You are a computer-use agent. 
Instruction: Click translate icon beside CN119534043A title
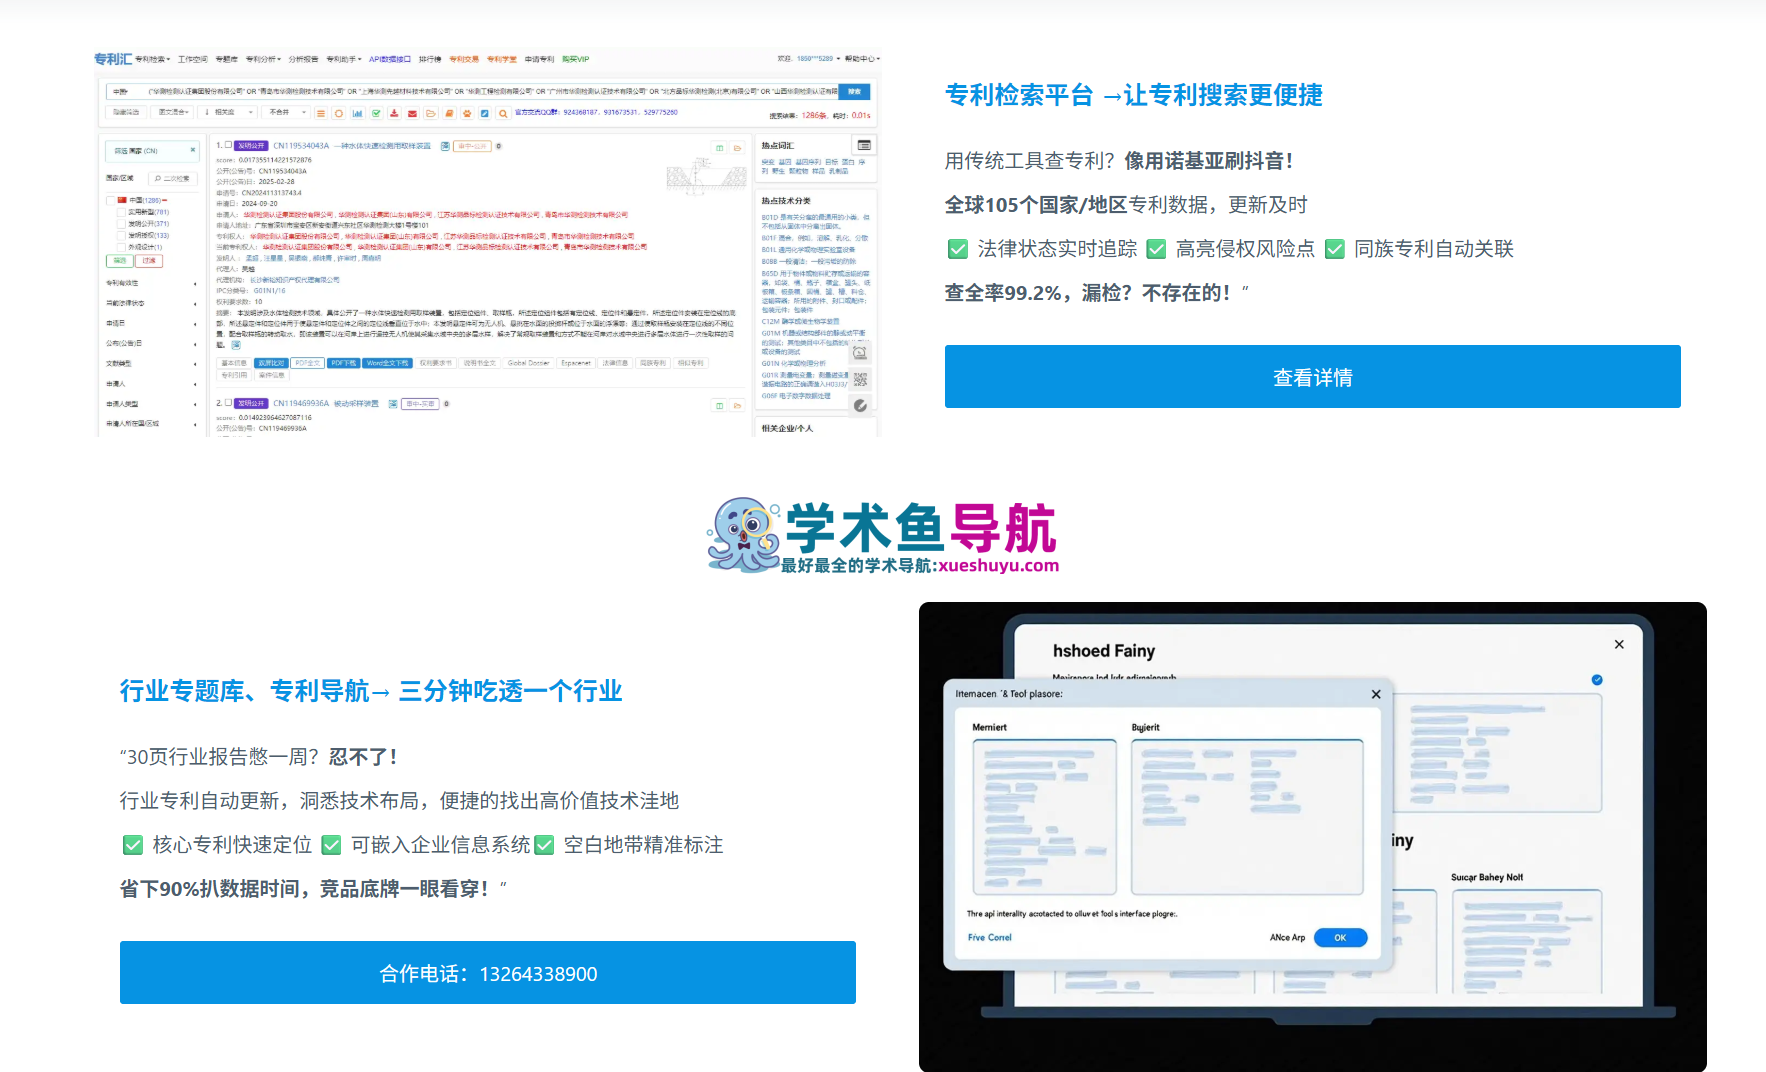click(445, 146)
